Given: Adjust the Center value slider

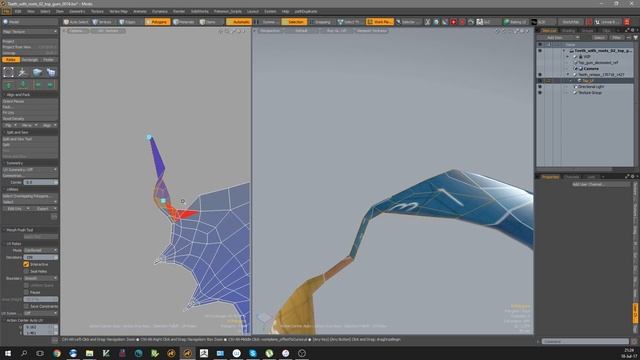Looking at the screenshot, I should pos(40,182).
